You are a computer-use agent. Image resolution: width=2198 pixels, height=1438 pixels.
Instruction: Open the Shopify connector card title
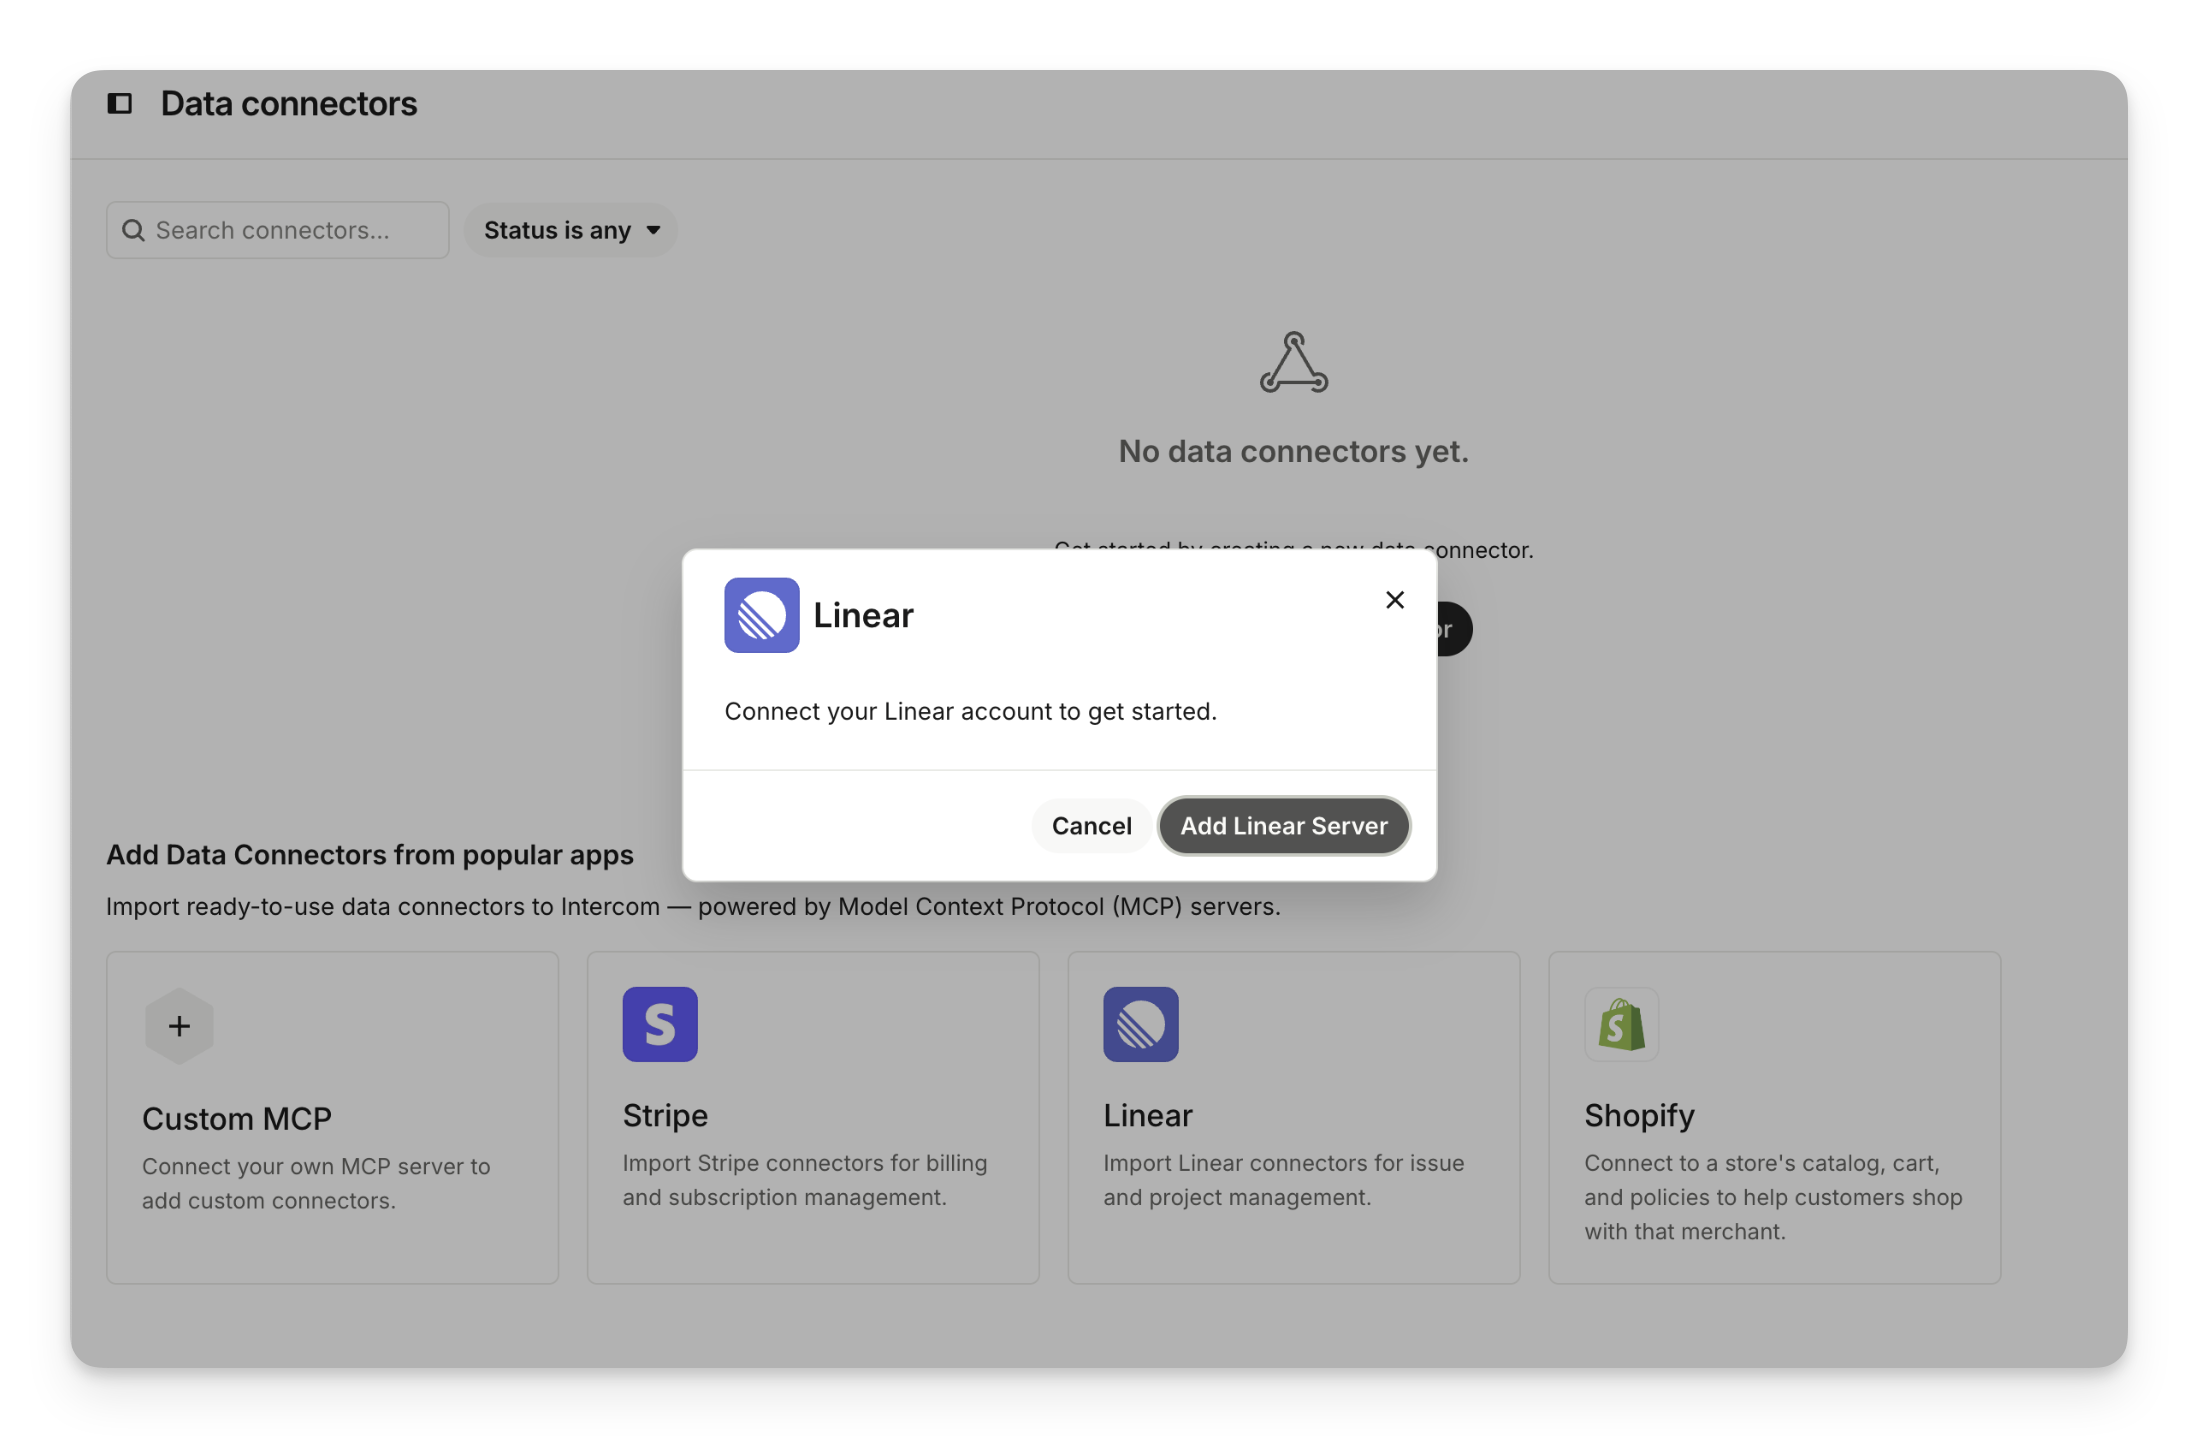[x=1639, y=1115]
